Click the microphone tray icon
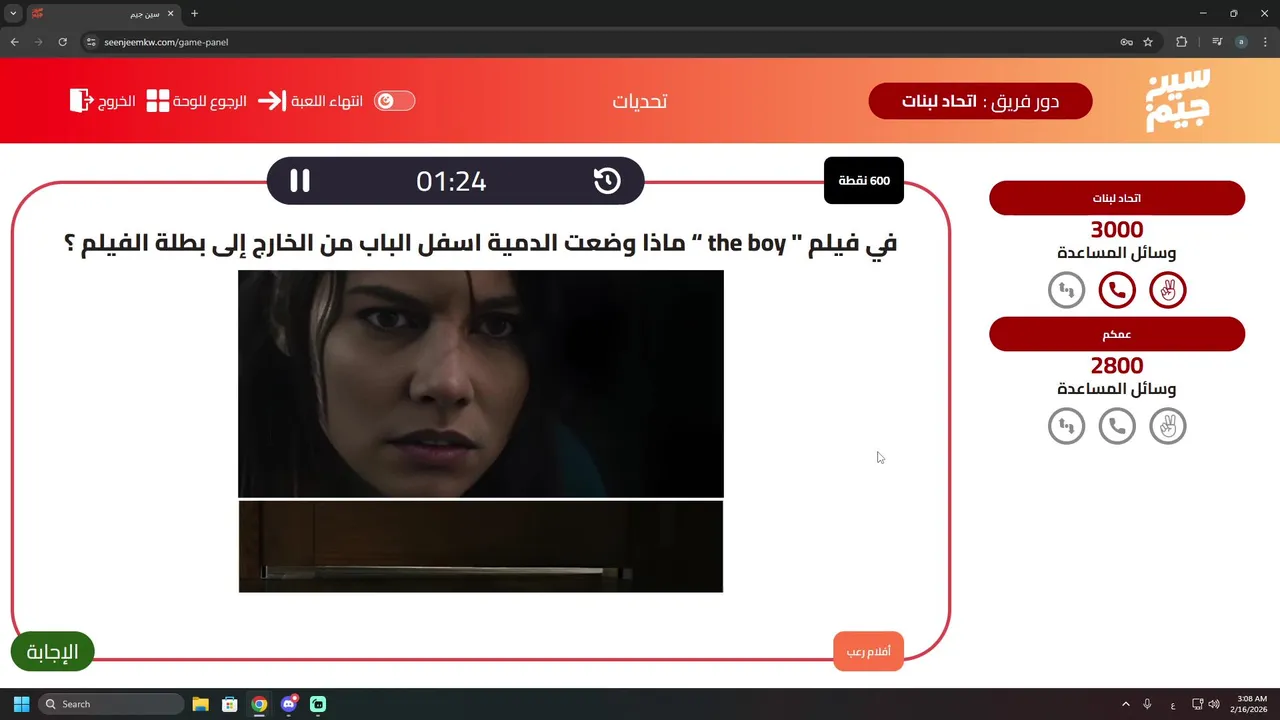Image resolution: width=1280 pixels, height=720 pixels. (x=1147, y=704)
